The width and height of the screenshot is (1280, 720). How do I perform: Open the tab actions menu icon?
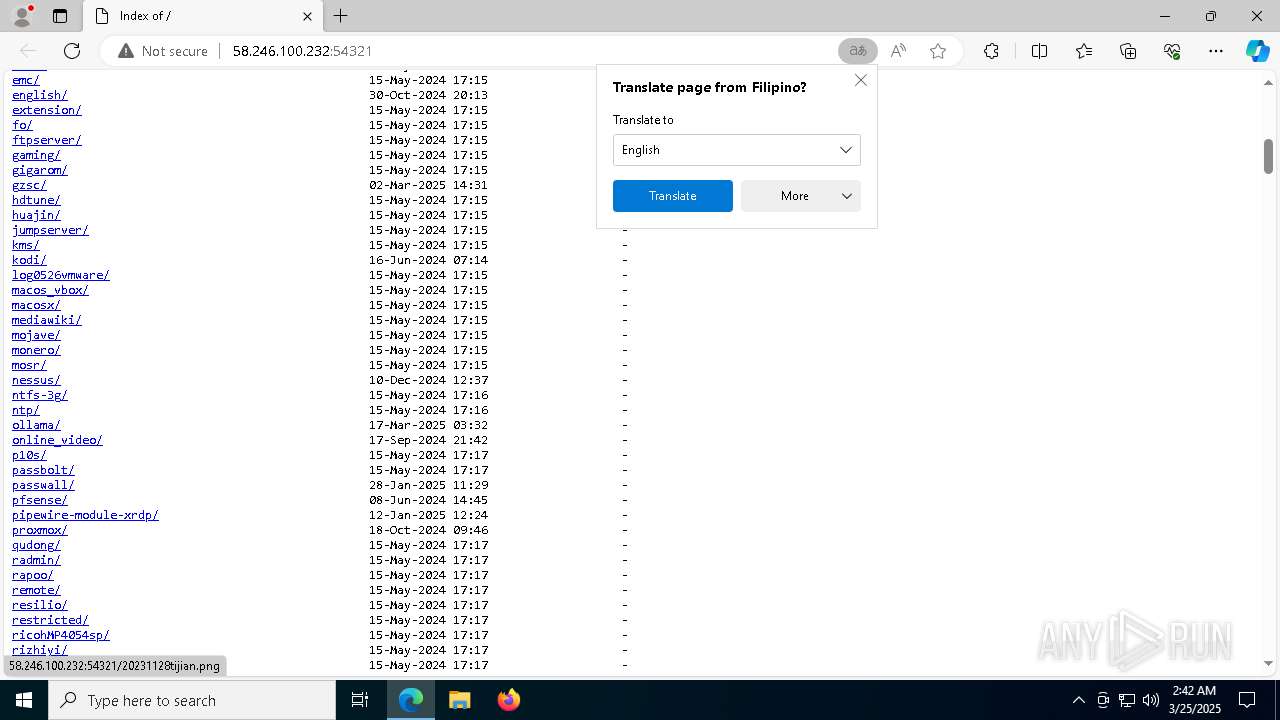point(60,16)
